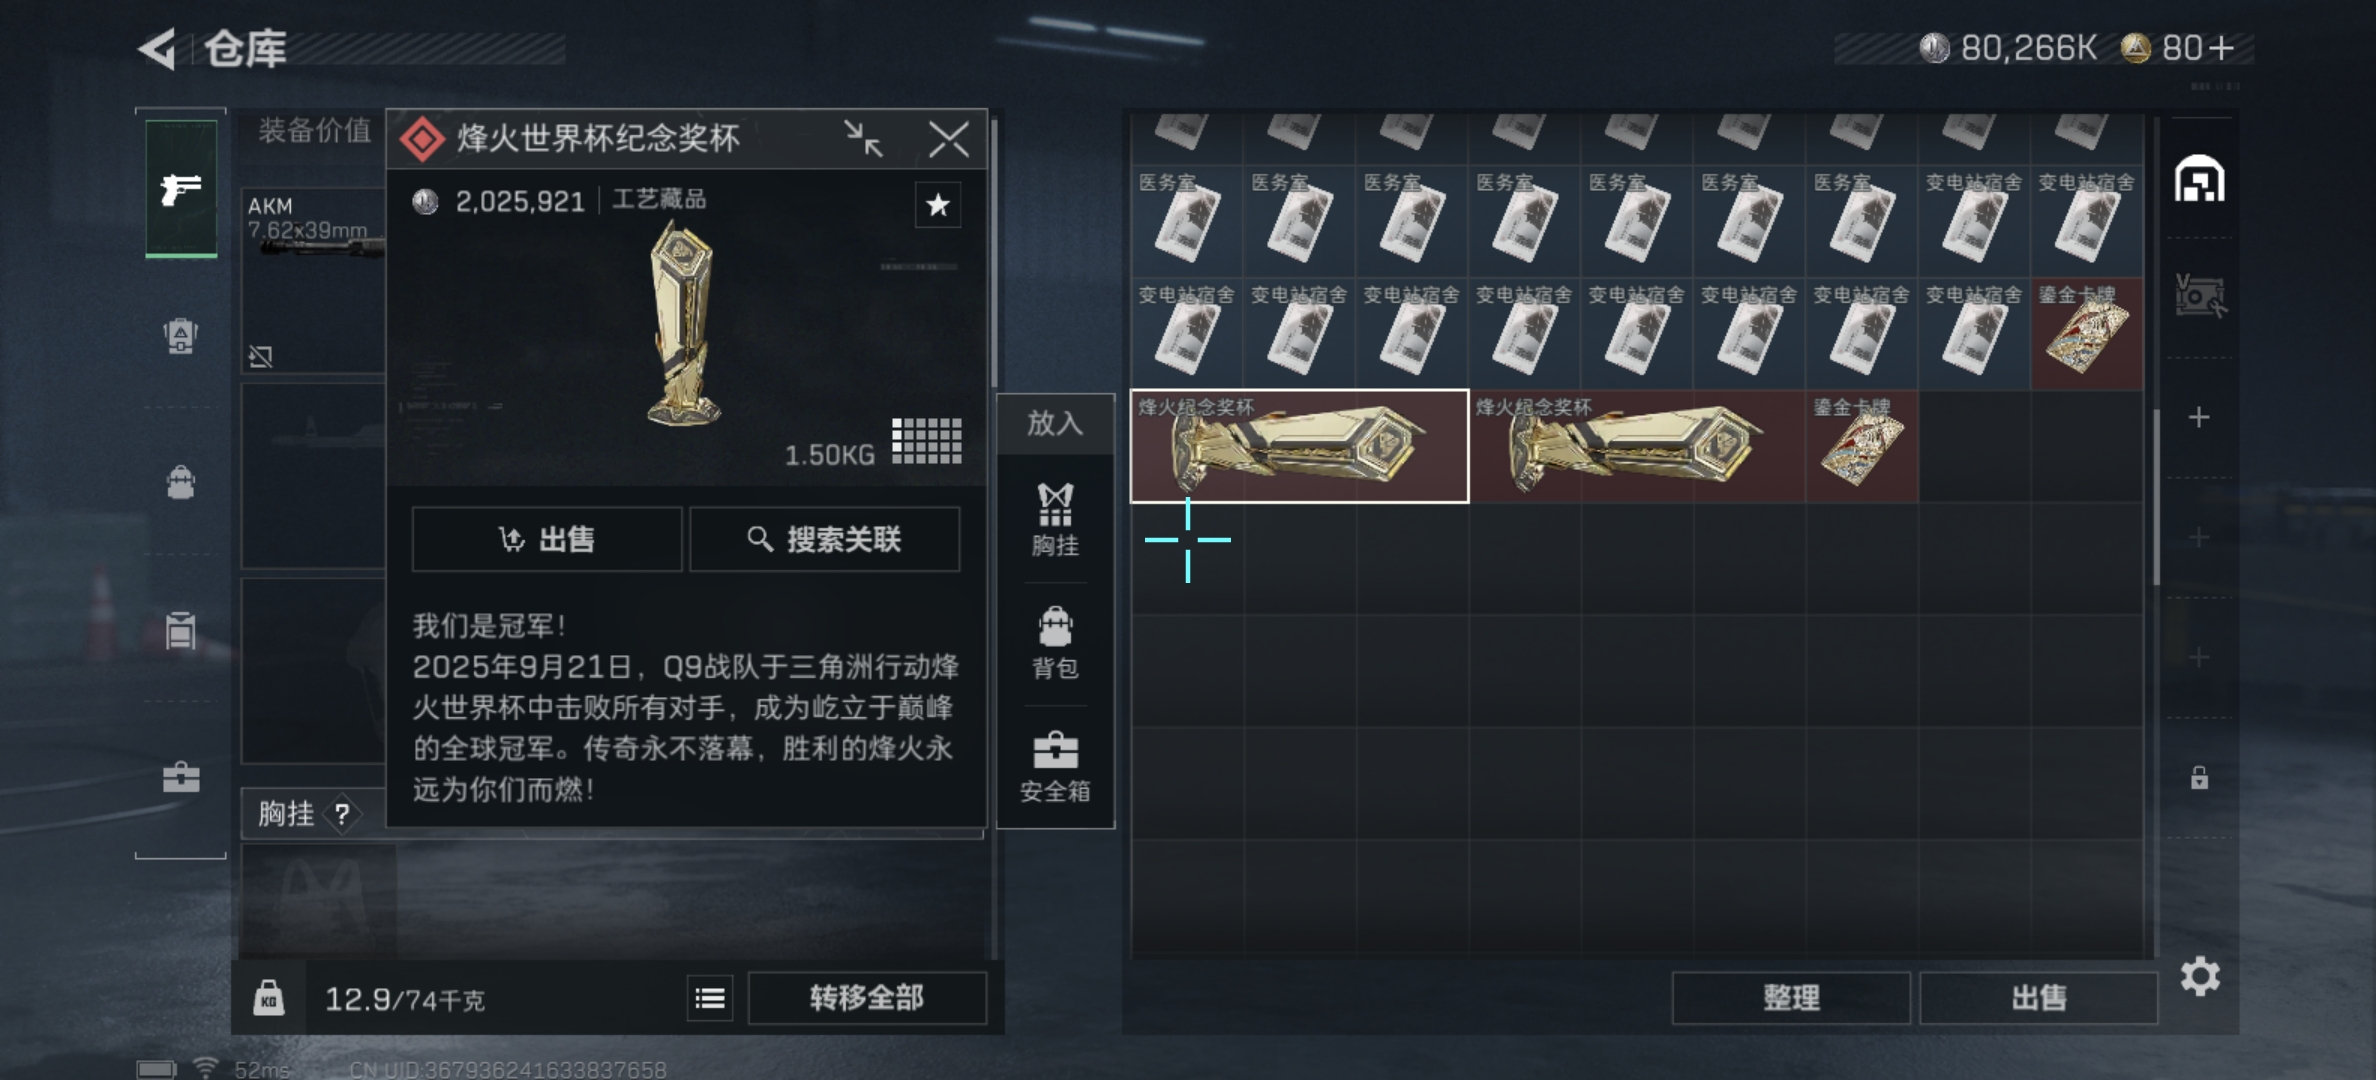Open warehouse settings gear
The height and width of the screenshot is (1080, 2376).
tap(2200, 975)
